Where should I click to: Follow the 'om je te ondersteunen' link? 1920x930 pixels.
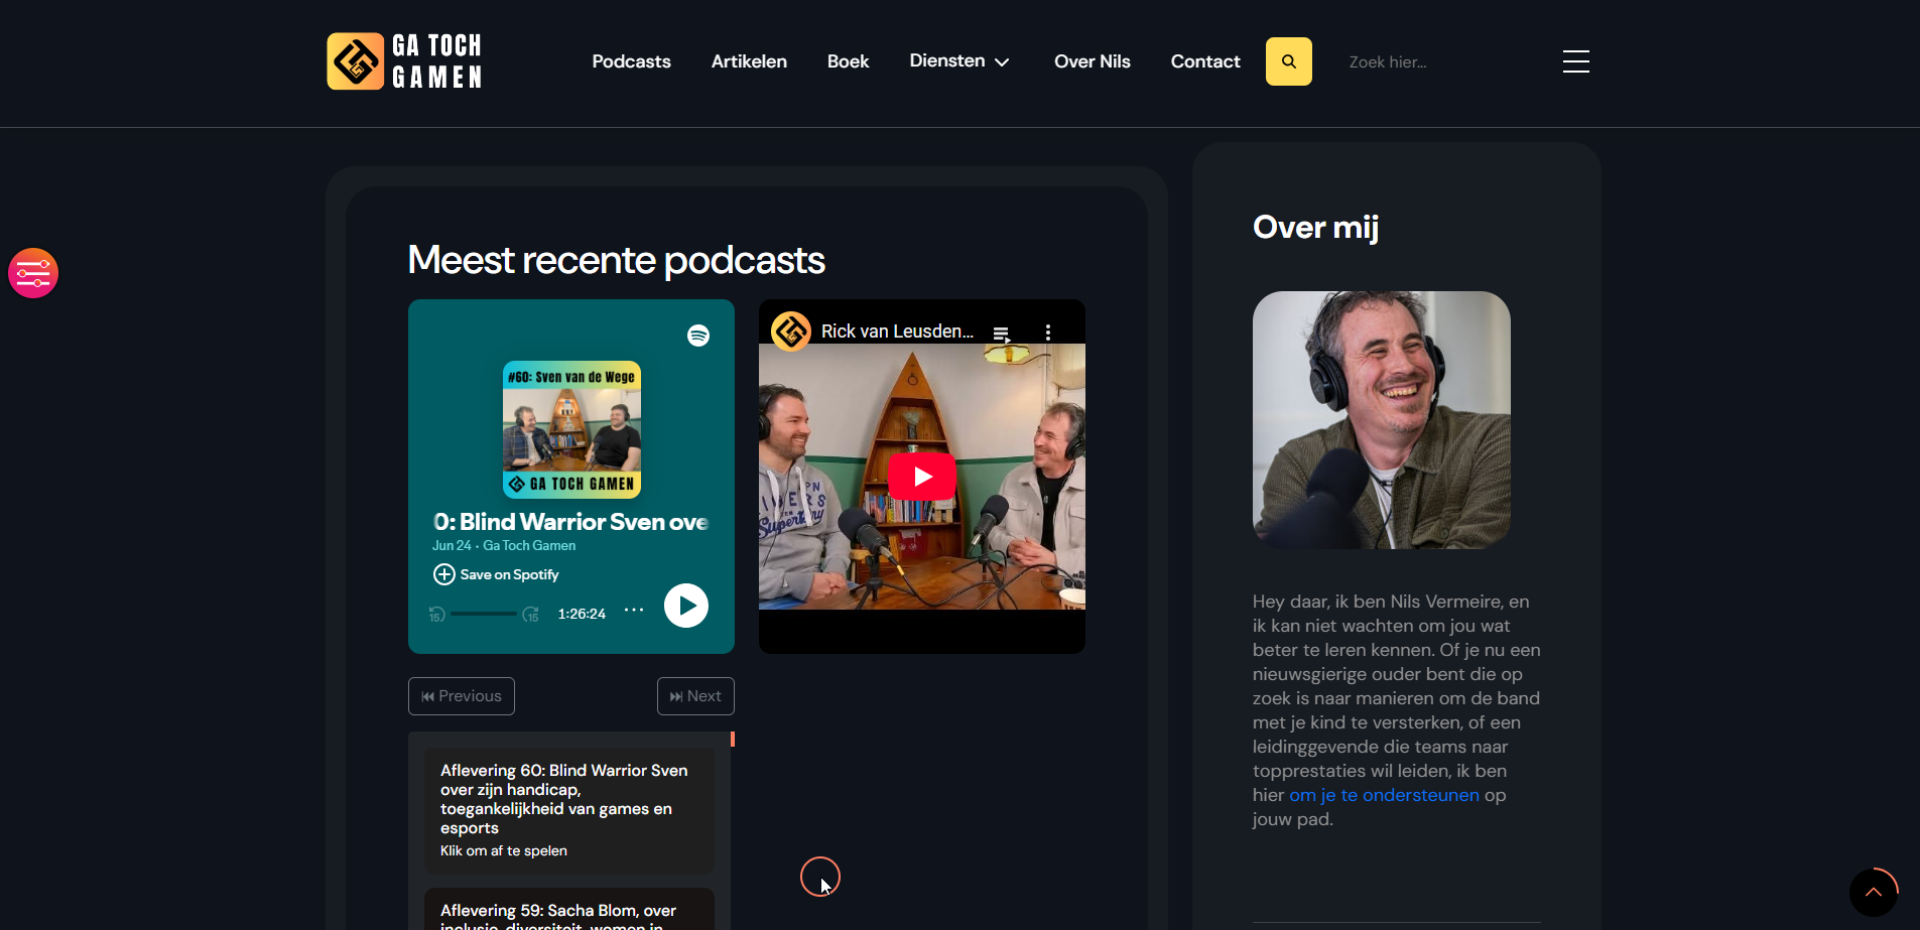(x=1383, y=795)
